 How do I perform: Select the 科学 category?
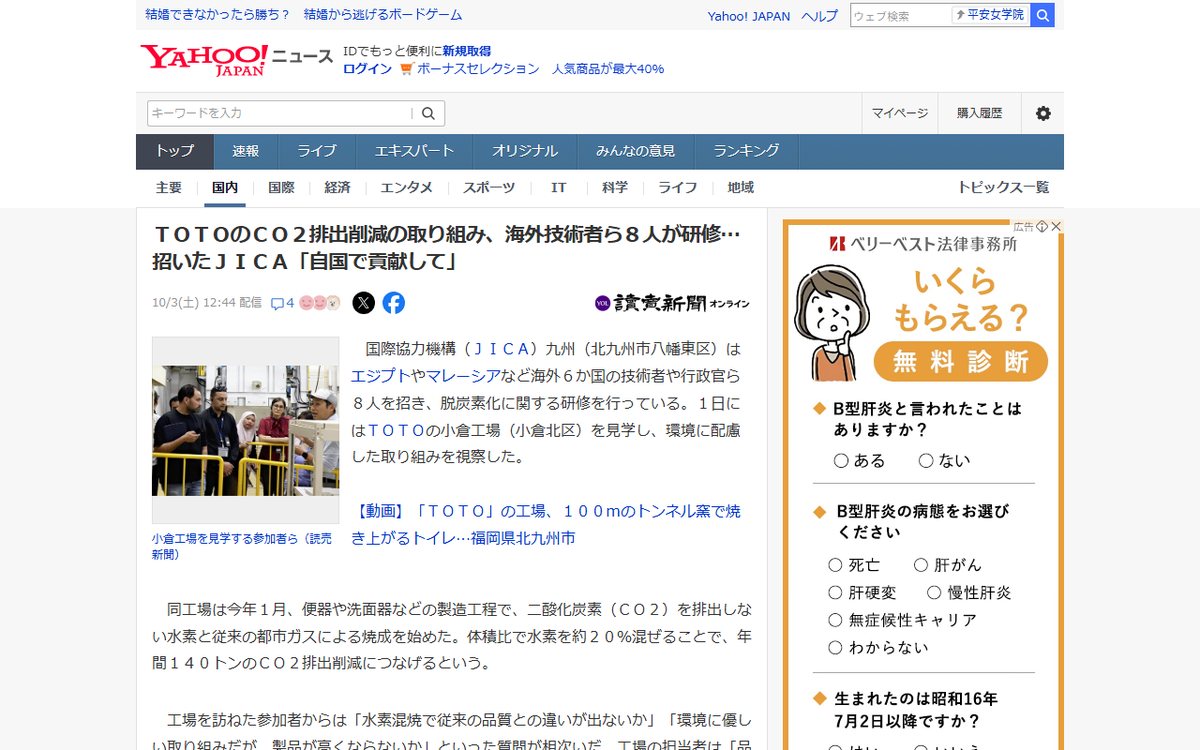(x=615, y=188)
